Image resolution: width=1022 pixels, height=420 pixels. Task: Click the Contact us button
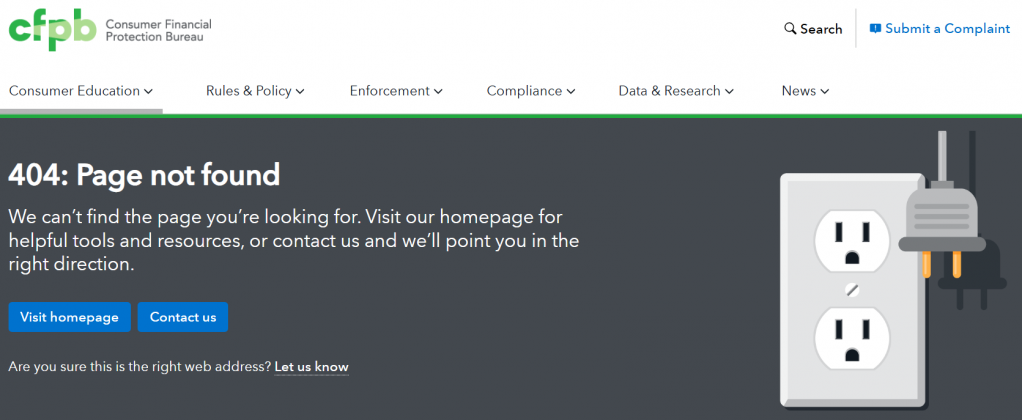tap(183, 317)
